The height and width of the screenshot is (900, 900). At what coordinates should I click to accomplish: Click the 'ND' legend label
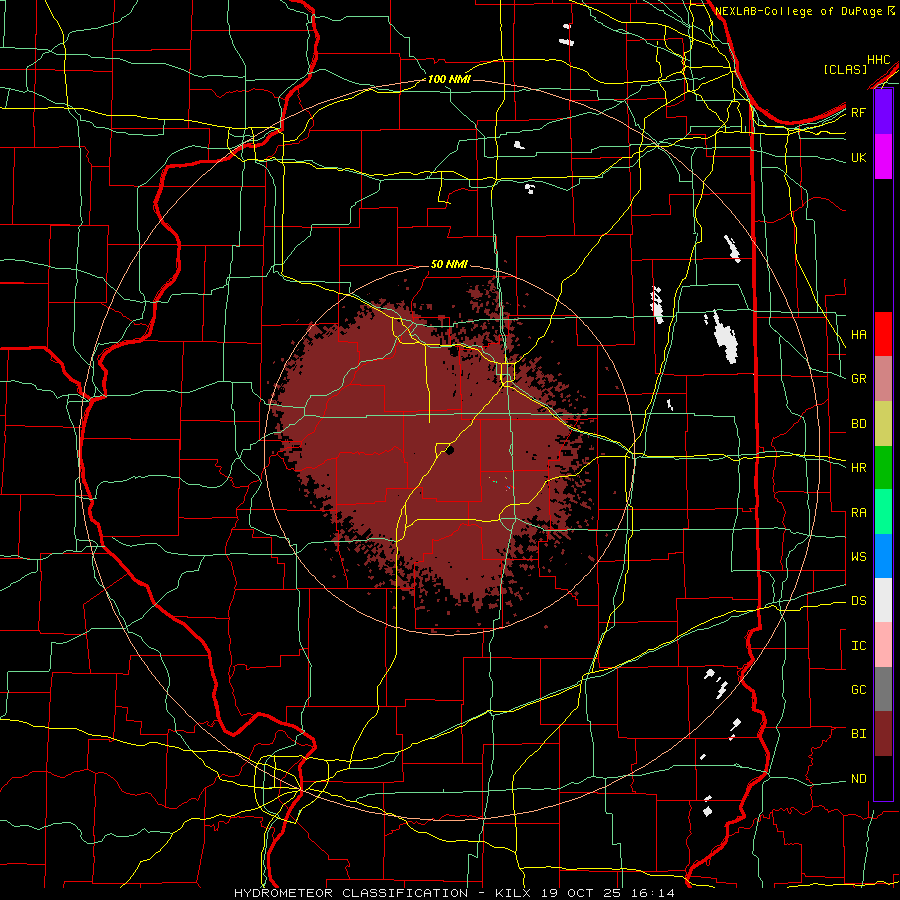[x=858, y=779]
